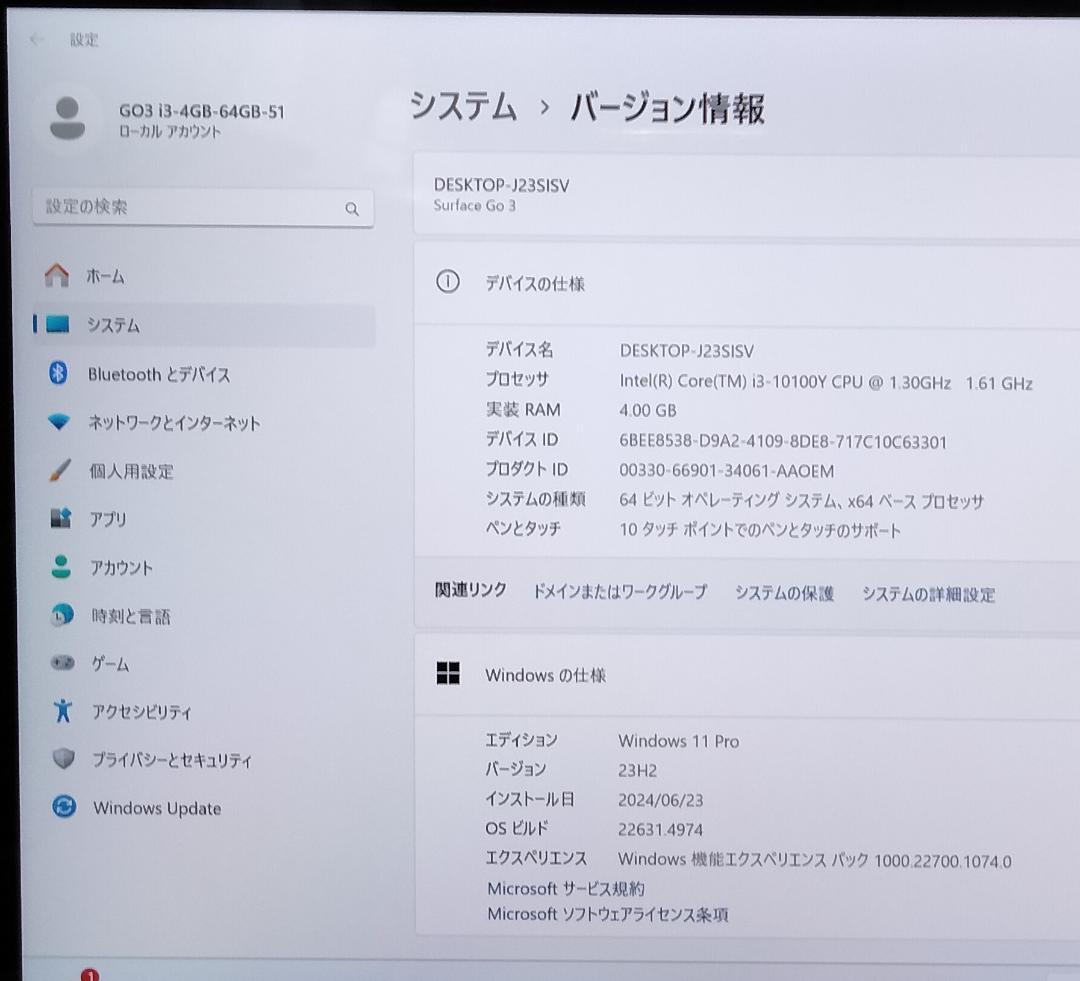
Task: Click the search magnifier icon
Action: tap(352, 209)
